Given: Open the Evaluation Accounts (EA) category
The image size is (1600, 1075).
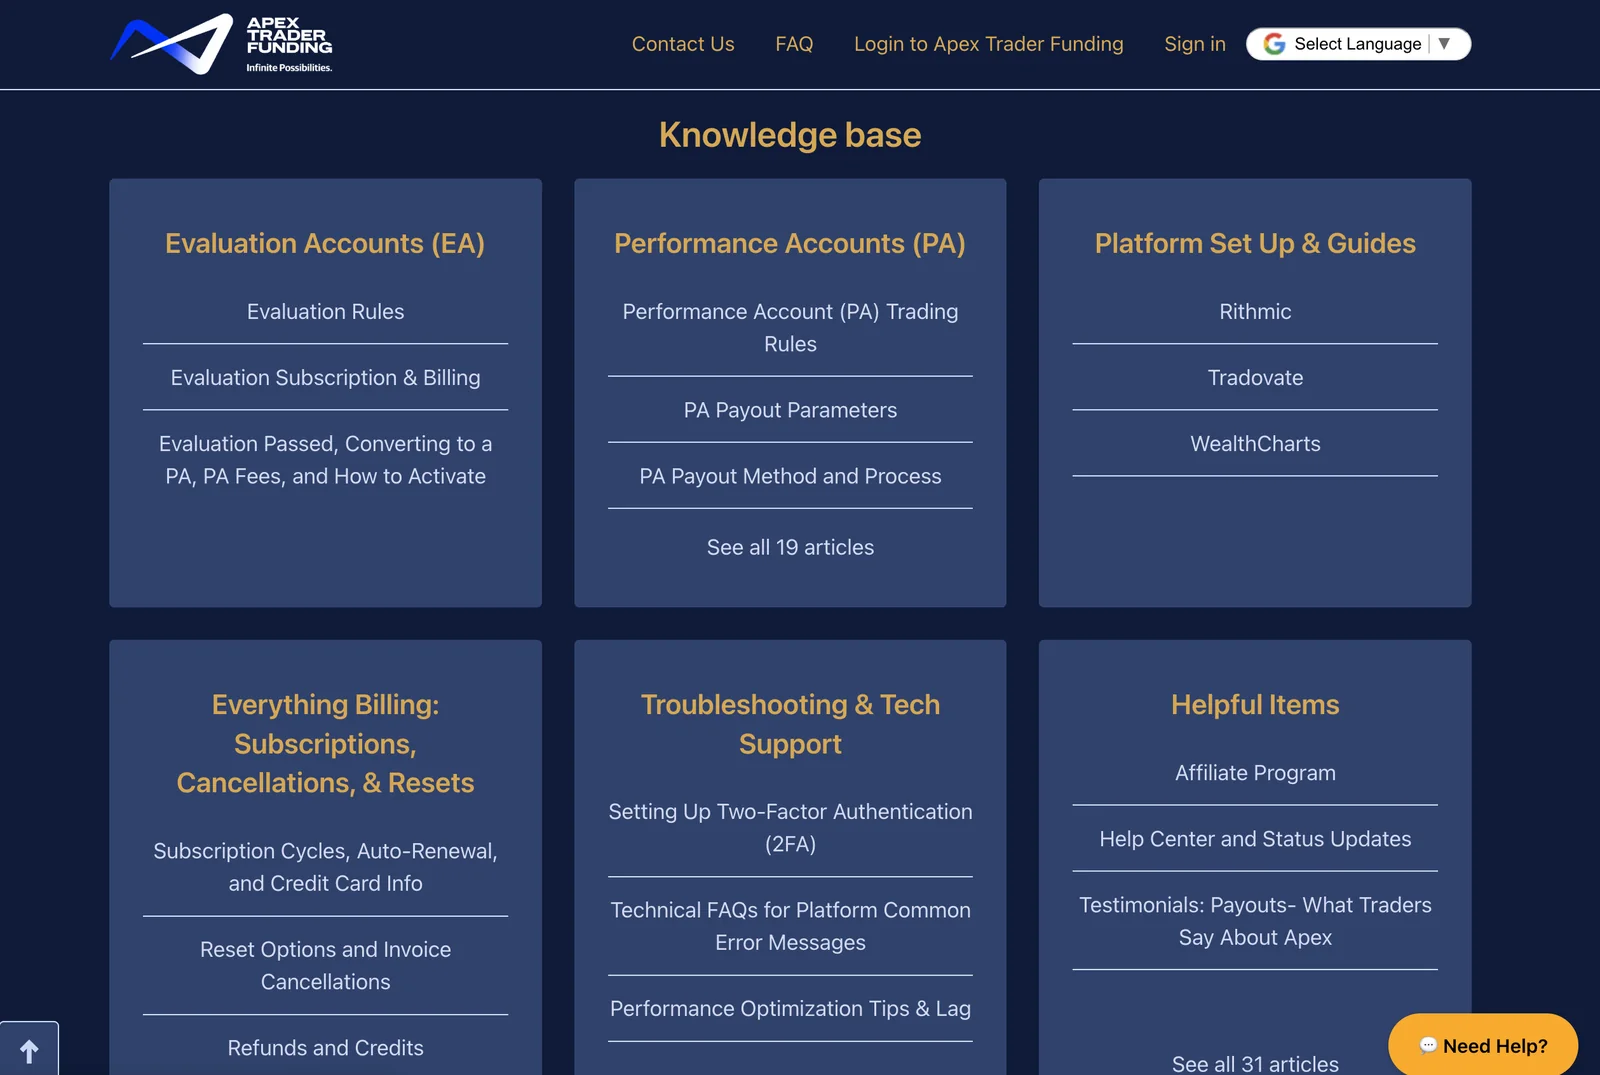Looking at the screenshot, I should tap(325, 243).
